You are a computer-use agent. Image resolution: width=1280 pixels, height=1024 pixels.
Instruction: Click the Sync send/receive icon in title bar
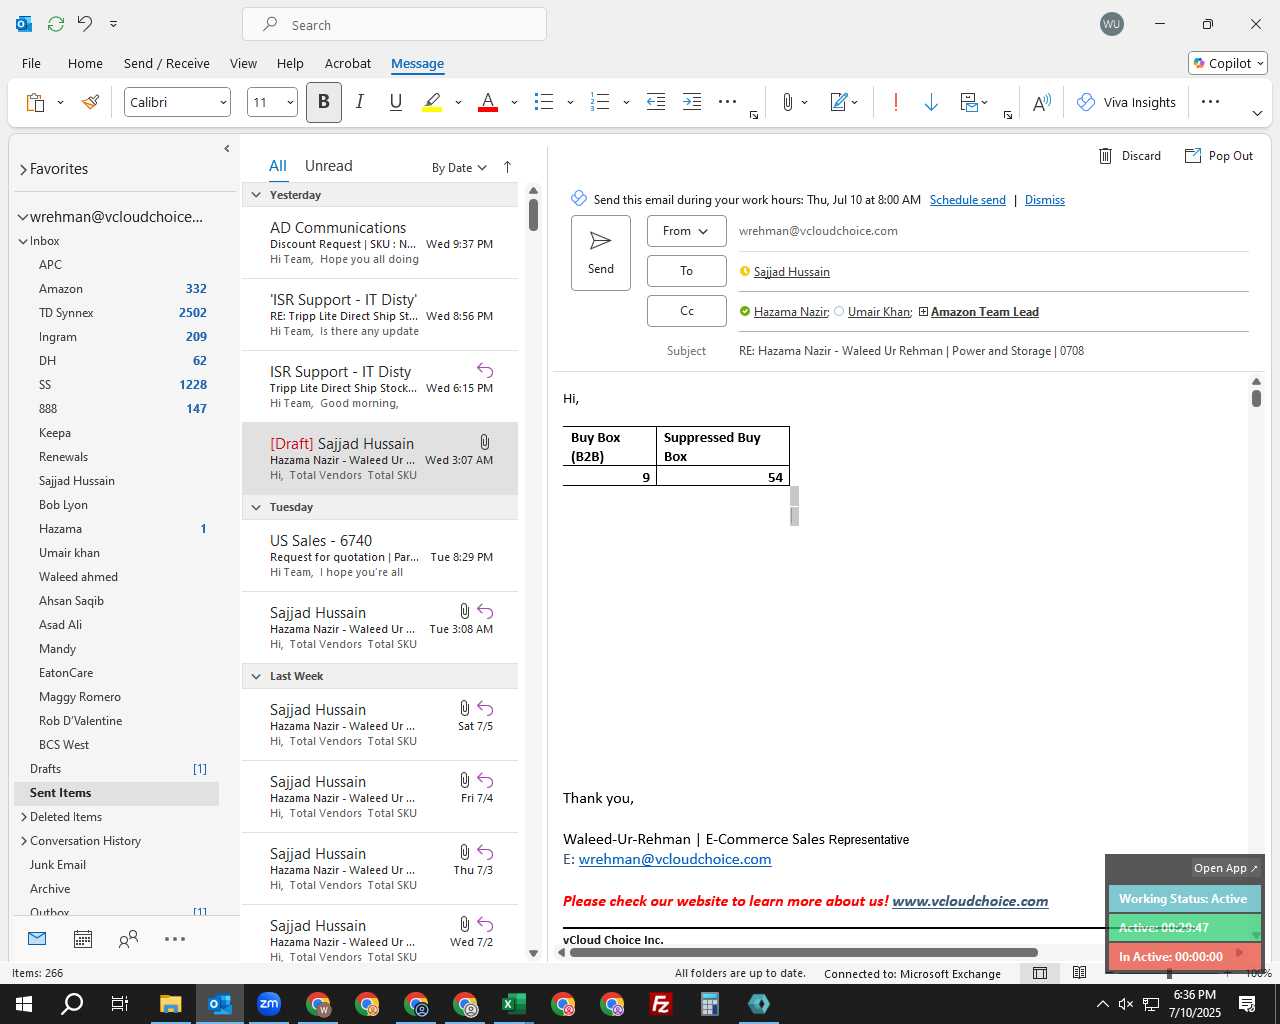pos(56,23)
